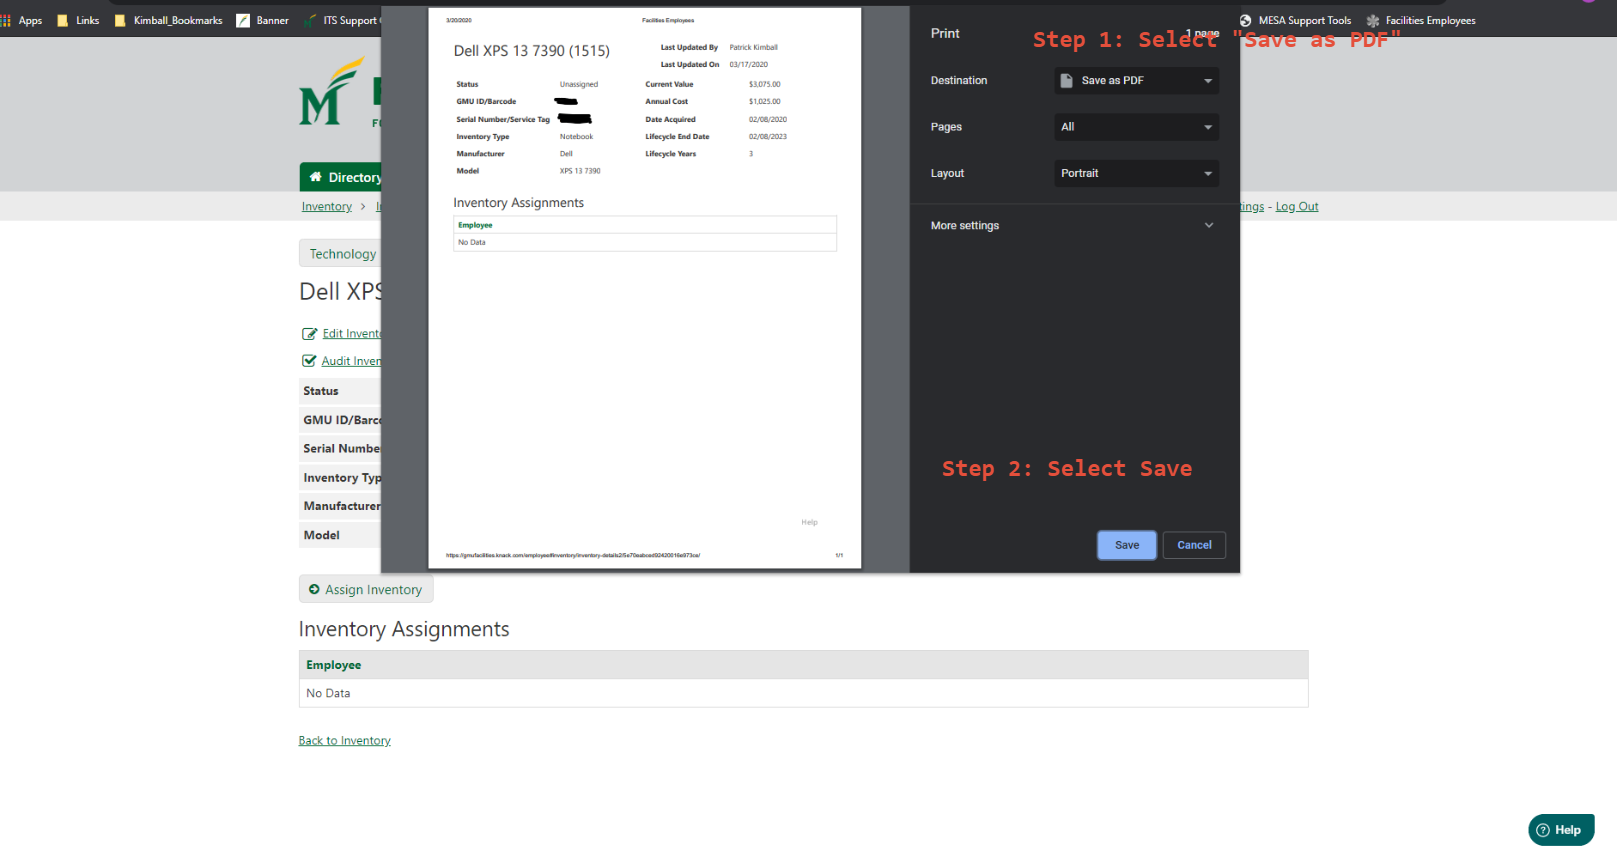Open the Technology tab
This screenshot has height=863, width=1617.
point(340,254)
